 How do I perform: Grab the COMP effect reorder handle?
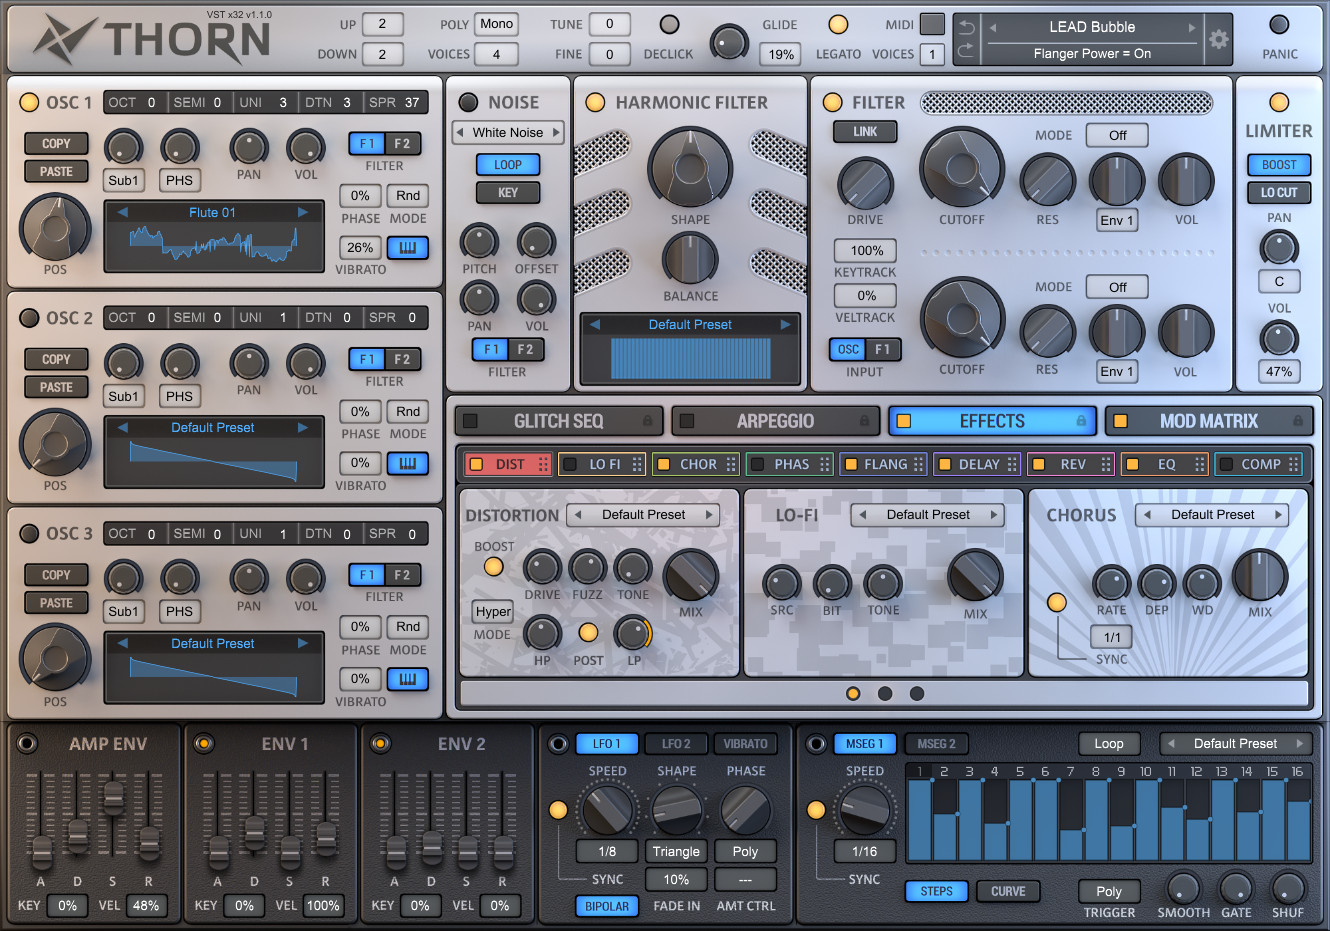click(x=1294, y=464)
